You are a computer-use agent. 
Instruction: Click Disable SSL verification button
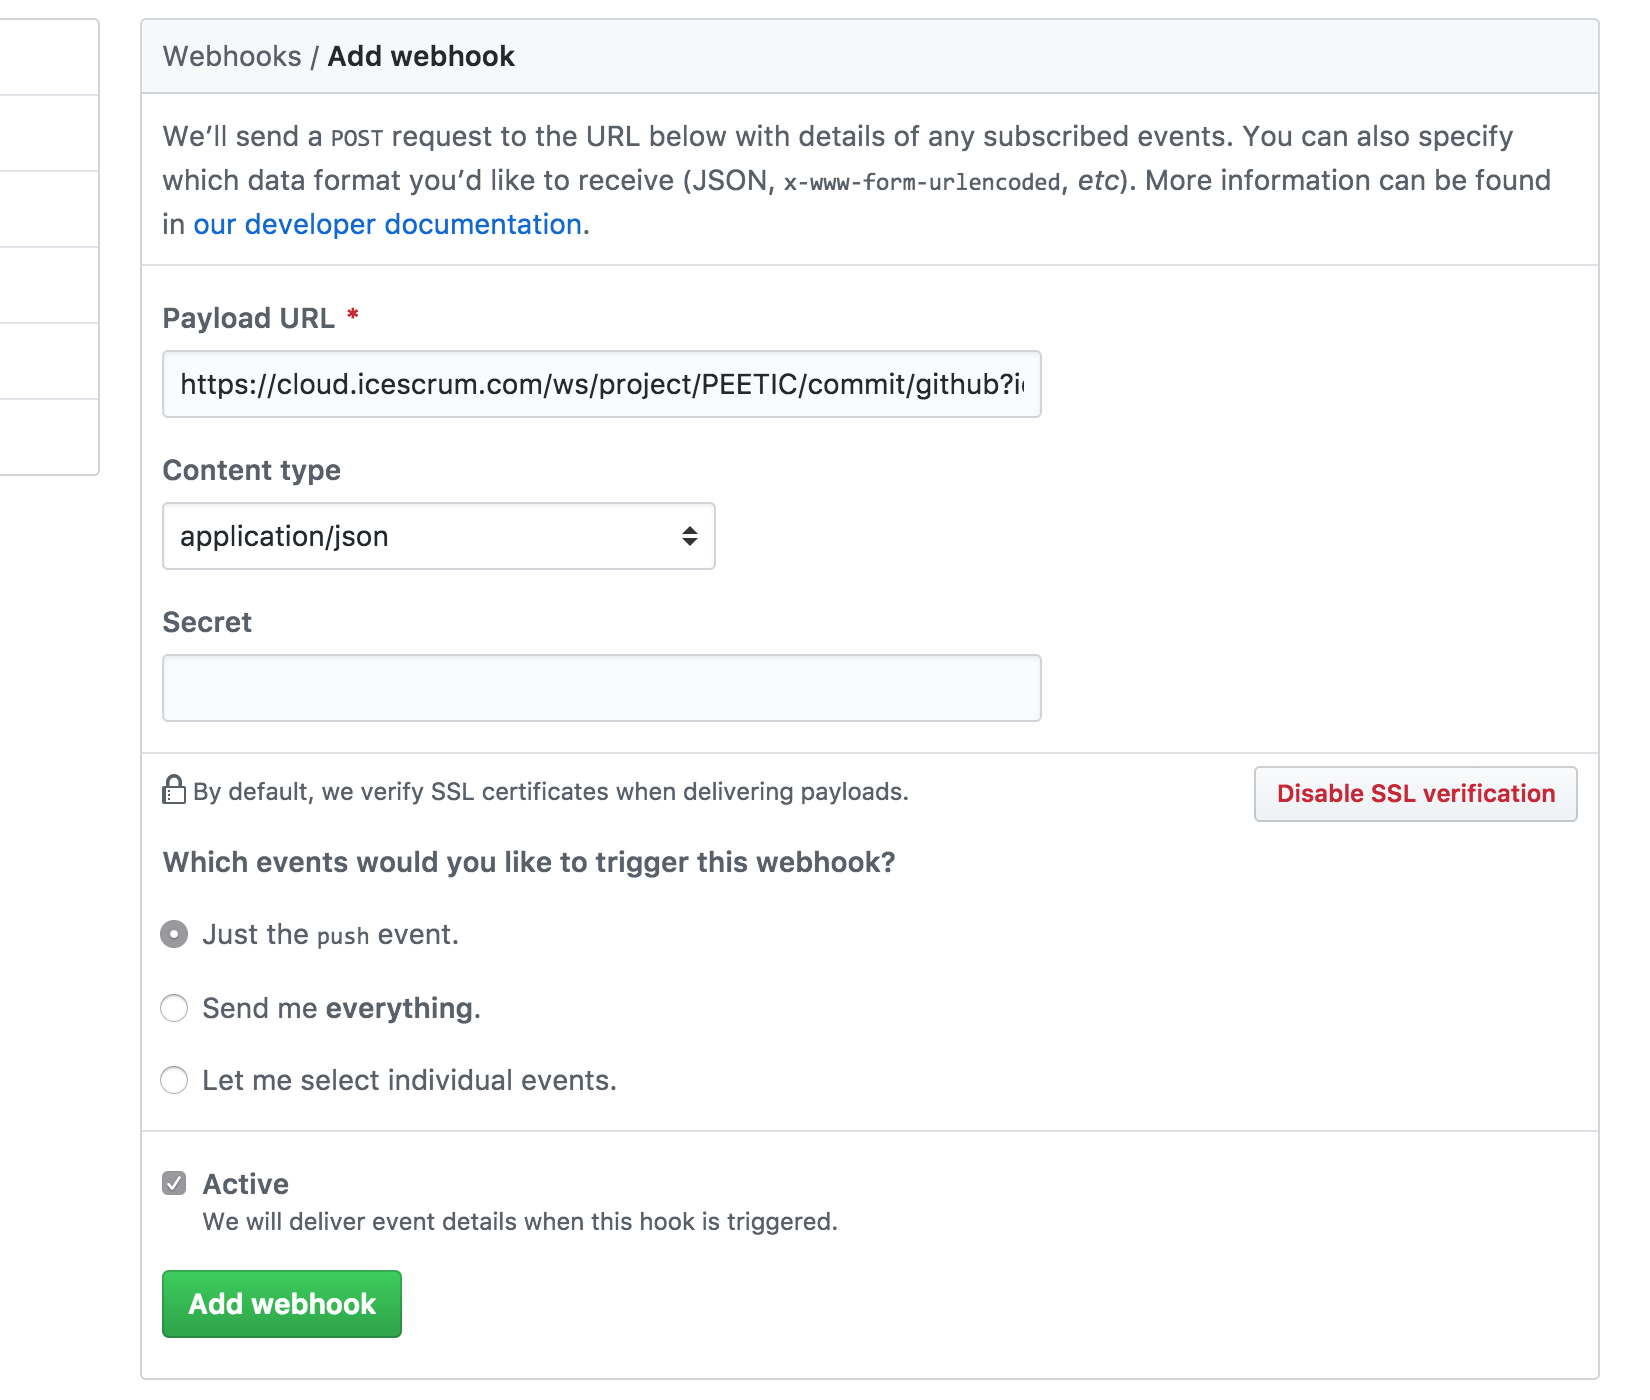(1416, 794)
